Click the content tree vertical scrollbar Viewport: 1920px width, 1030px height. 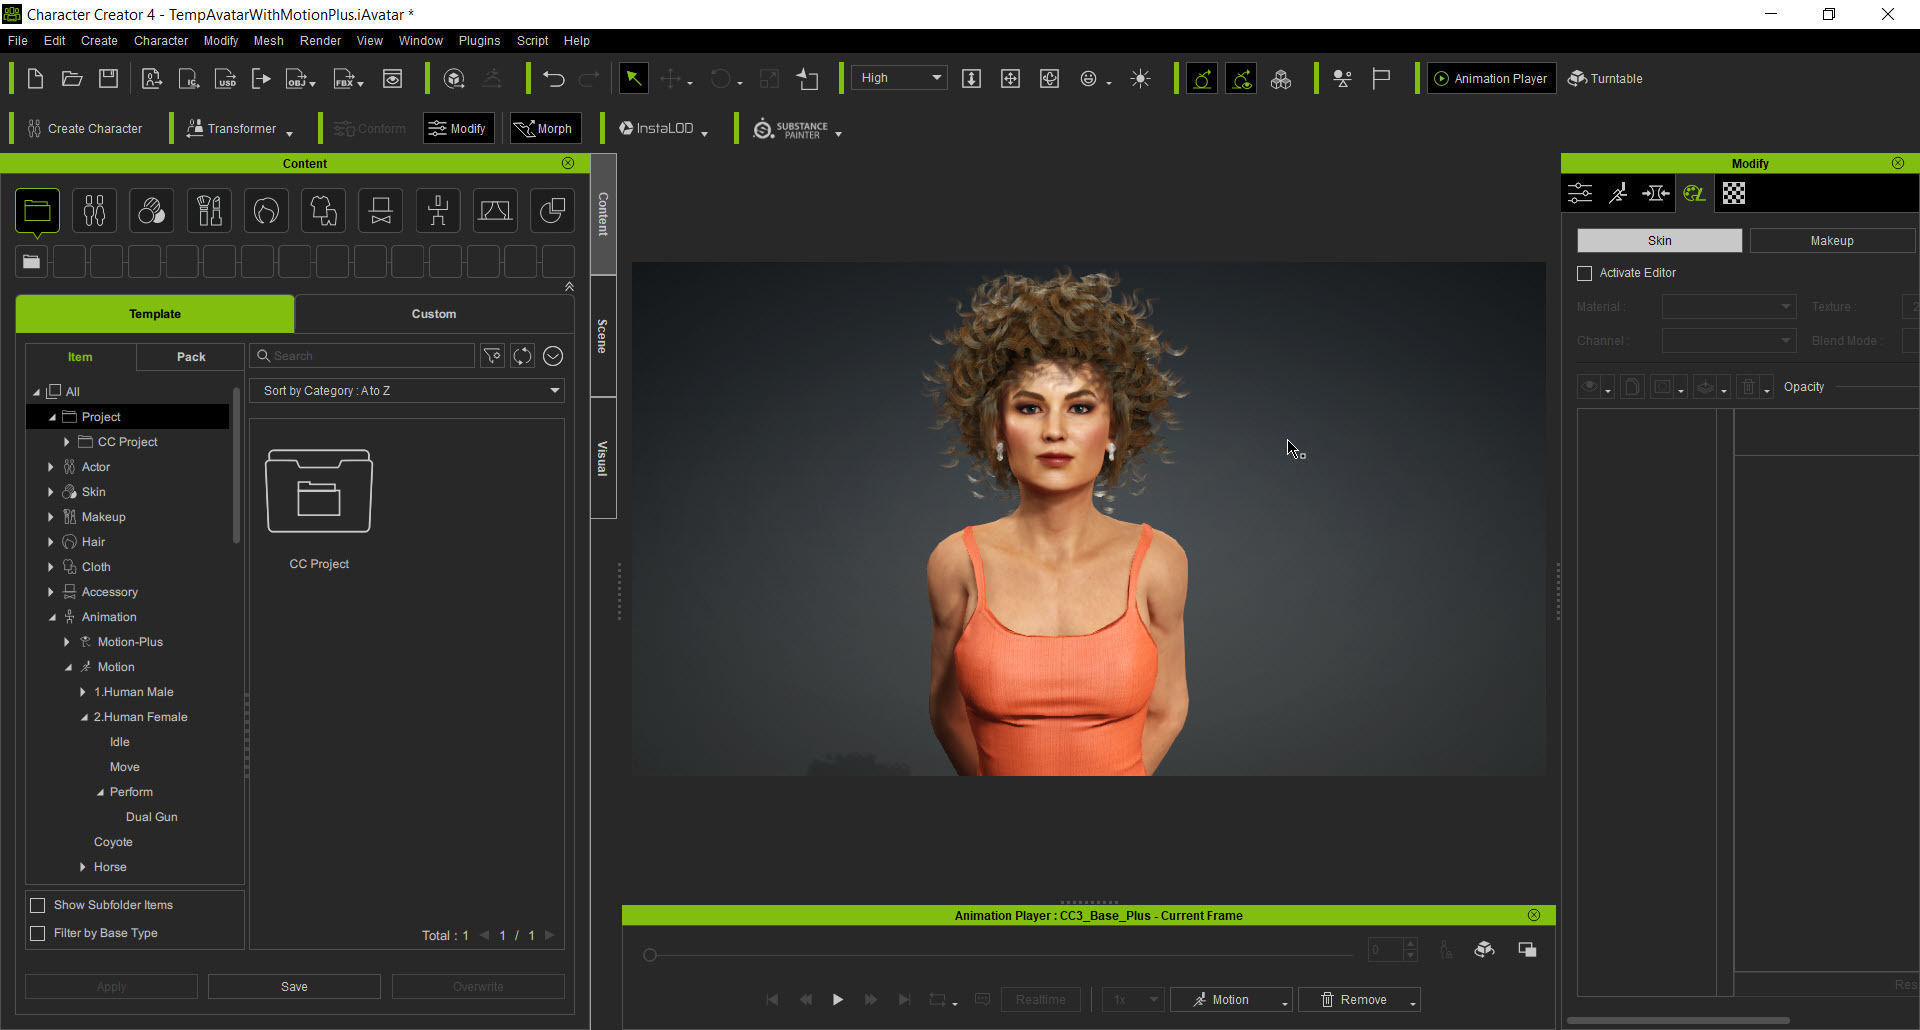point(237,464)
